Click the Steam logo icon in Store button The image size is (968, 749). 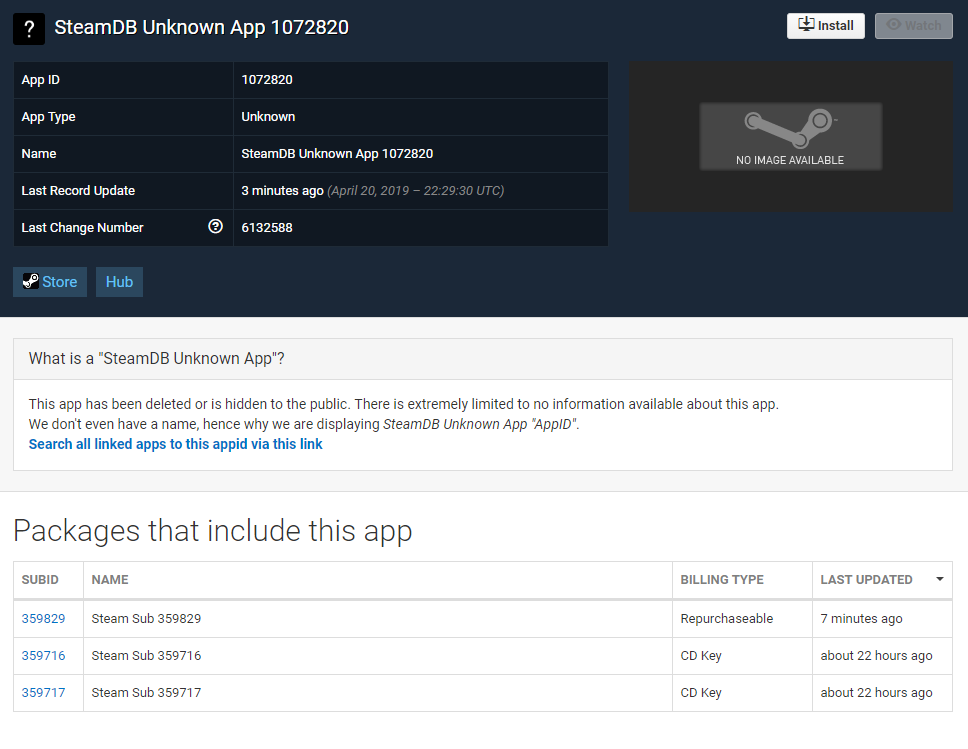[30, 282]
